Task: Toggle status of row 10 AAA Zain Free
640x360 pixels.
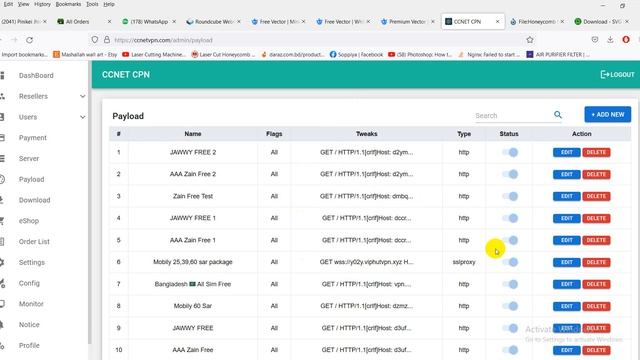Action: [x=510, y=350]
